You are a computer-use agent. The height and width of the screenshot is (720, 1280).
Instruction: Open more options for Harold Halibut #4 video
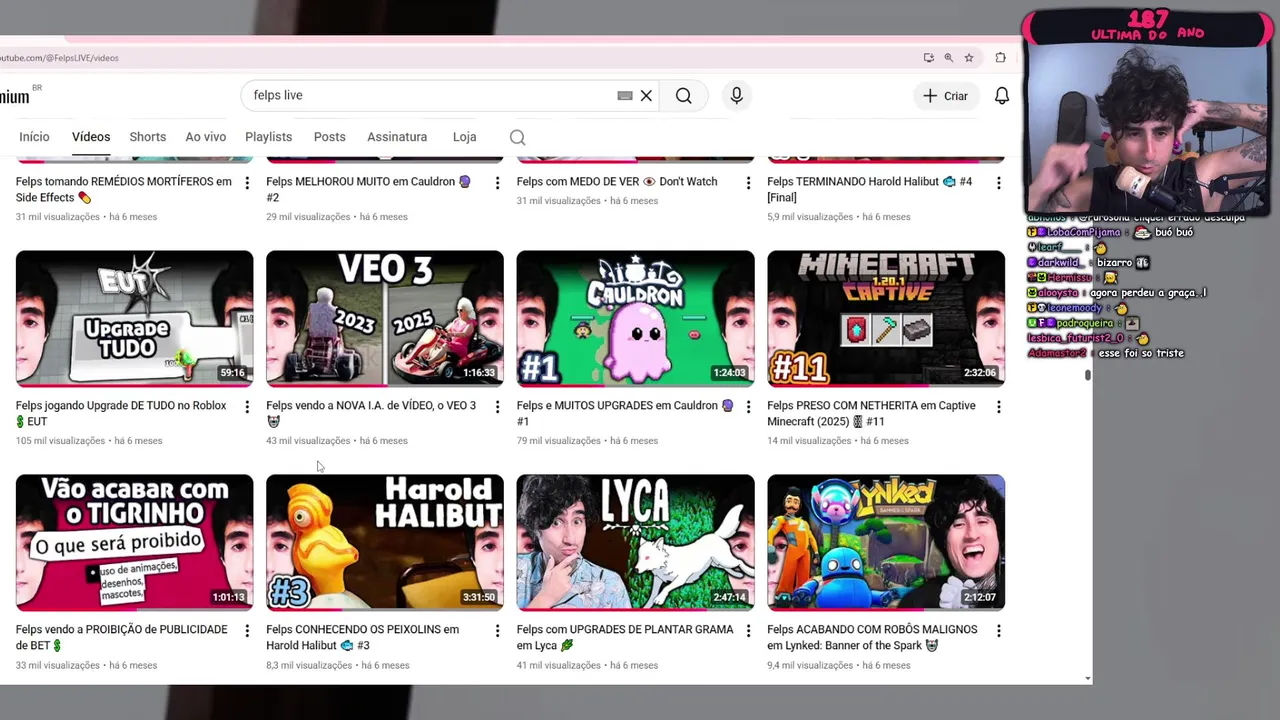coord(998,183)
